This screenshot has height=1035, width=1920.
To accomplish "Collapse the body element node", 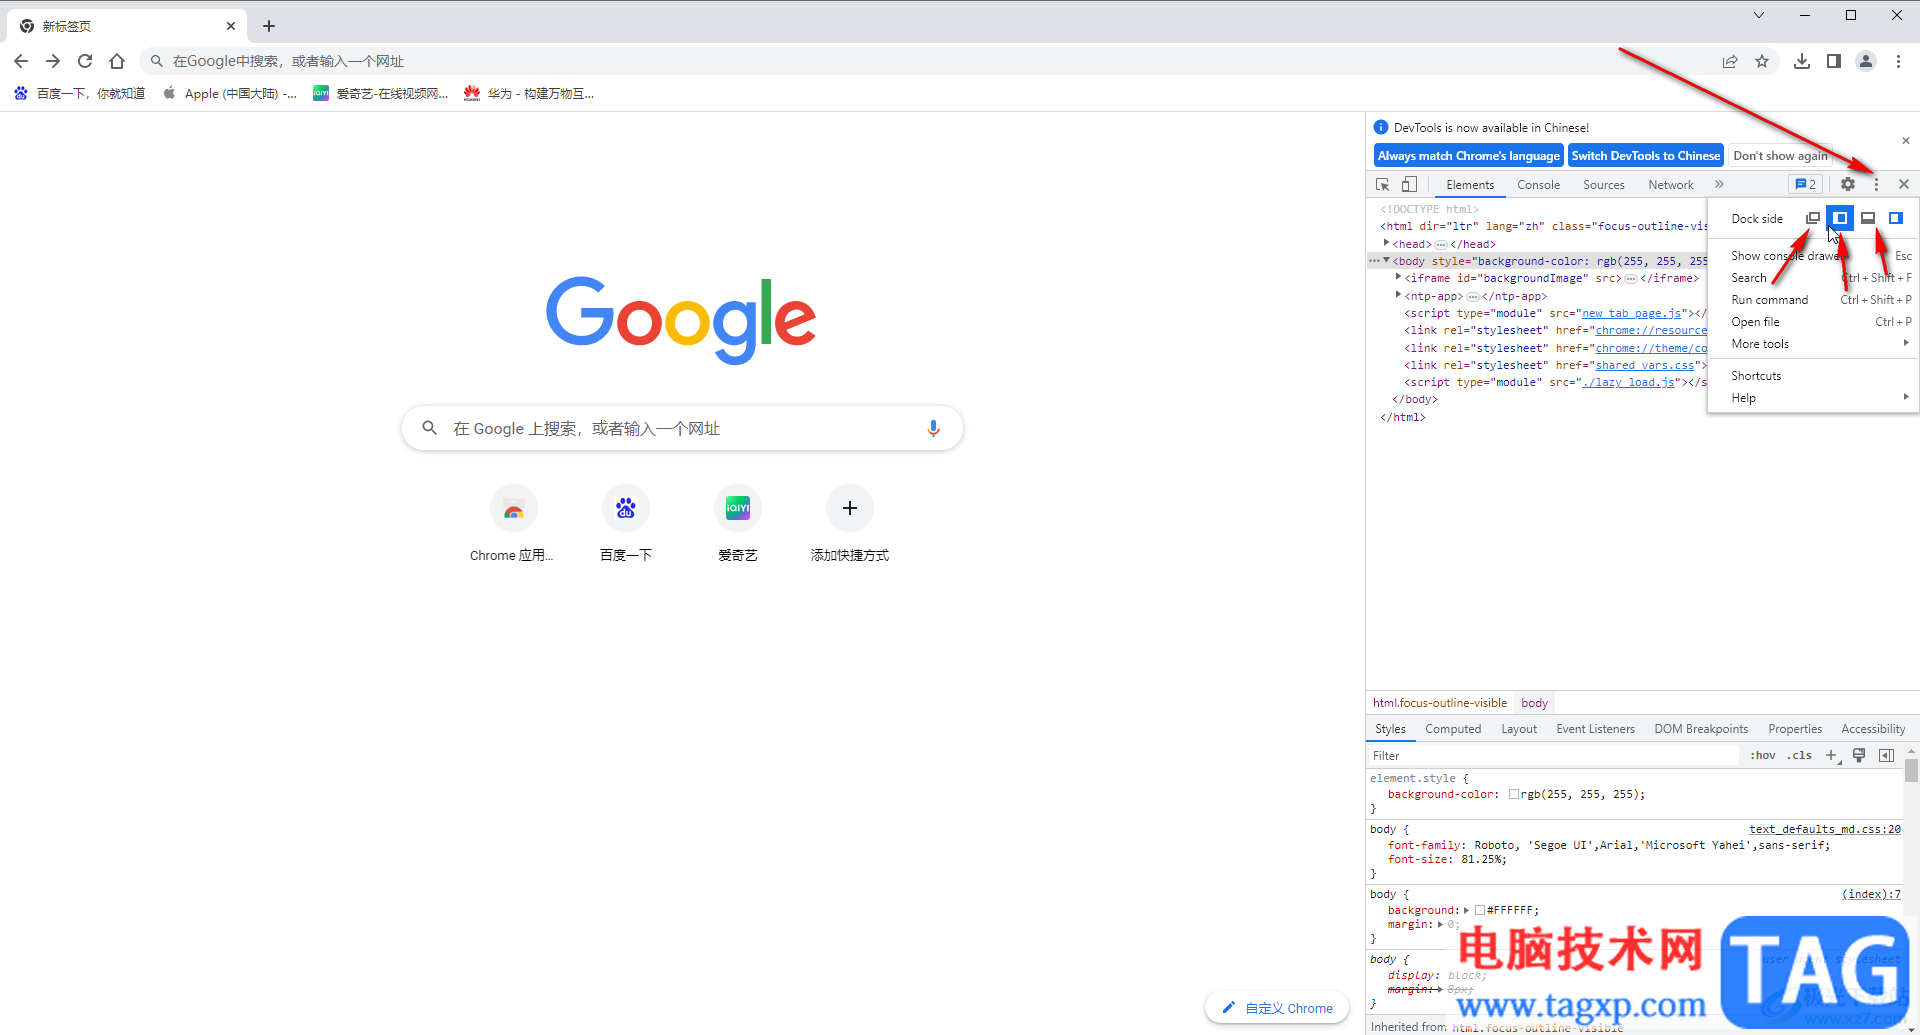I will tap(1387, 260).
